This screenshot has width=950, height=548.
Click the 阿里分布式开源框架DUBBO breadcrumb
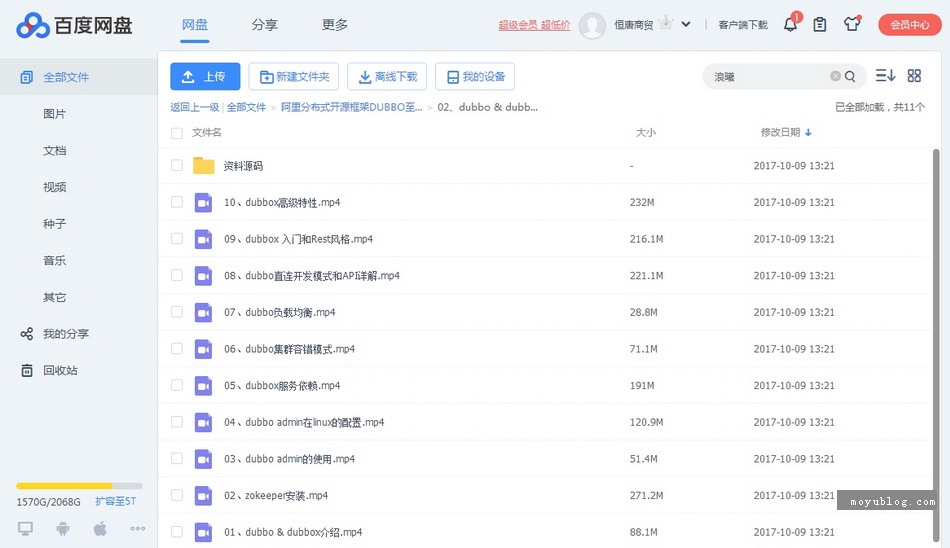point(351,107)
